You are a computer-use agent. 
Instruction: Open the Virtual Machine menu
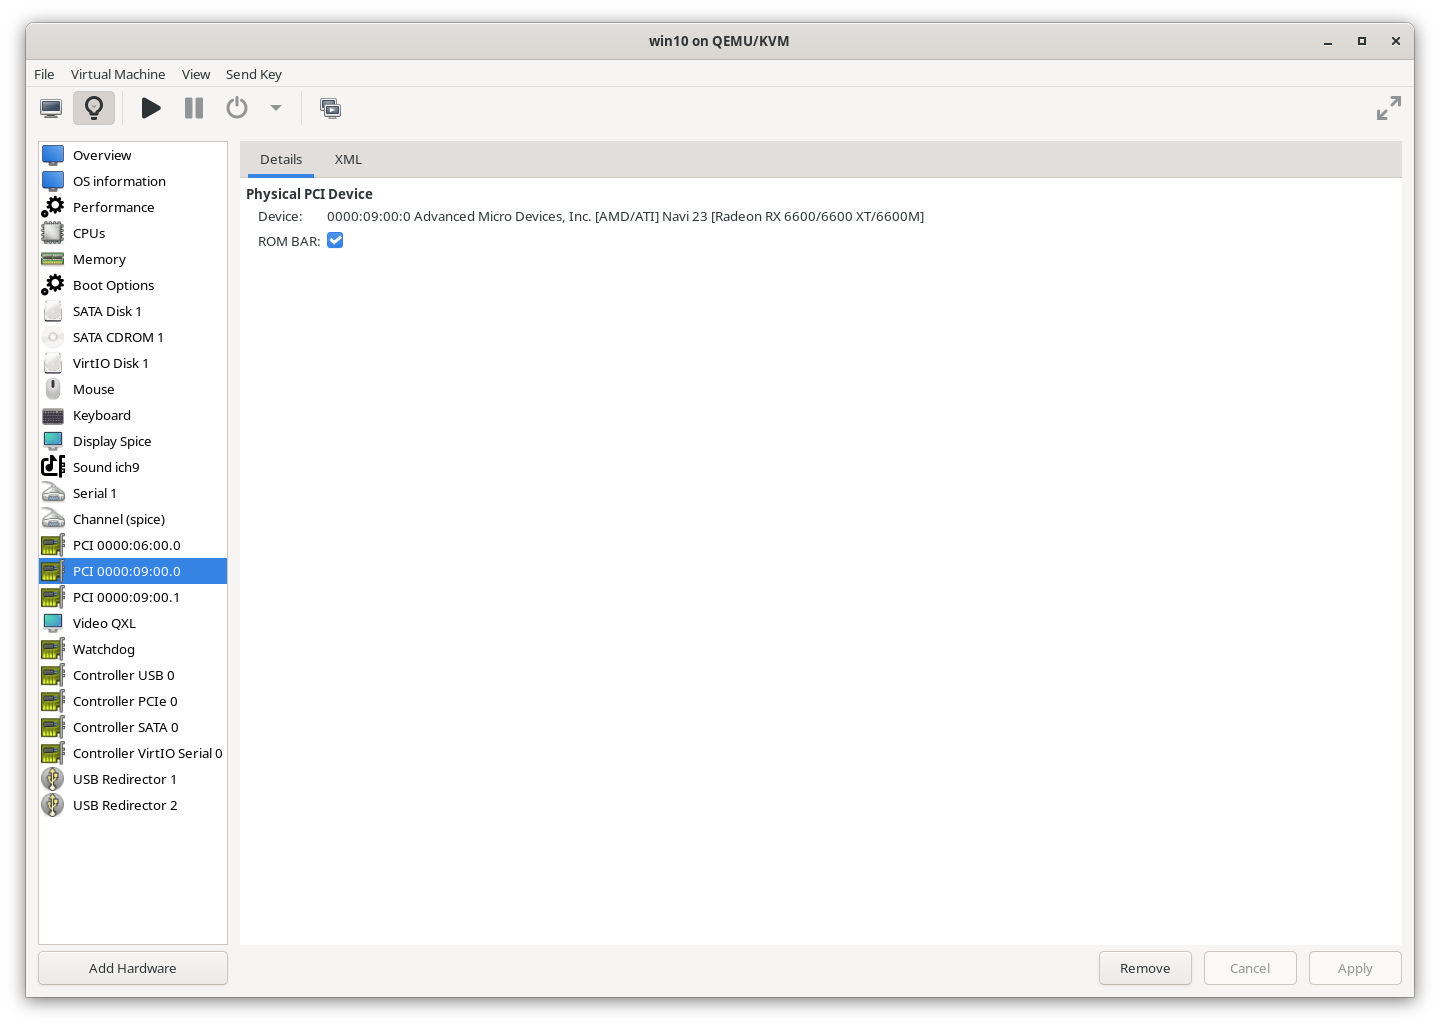tap(118, 74)
